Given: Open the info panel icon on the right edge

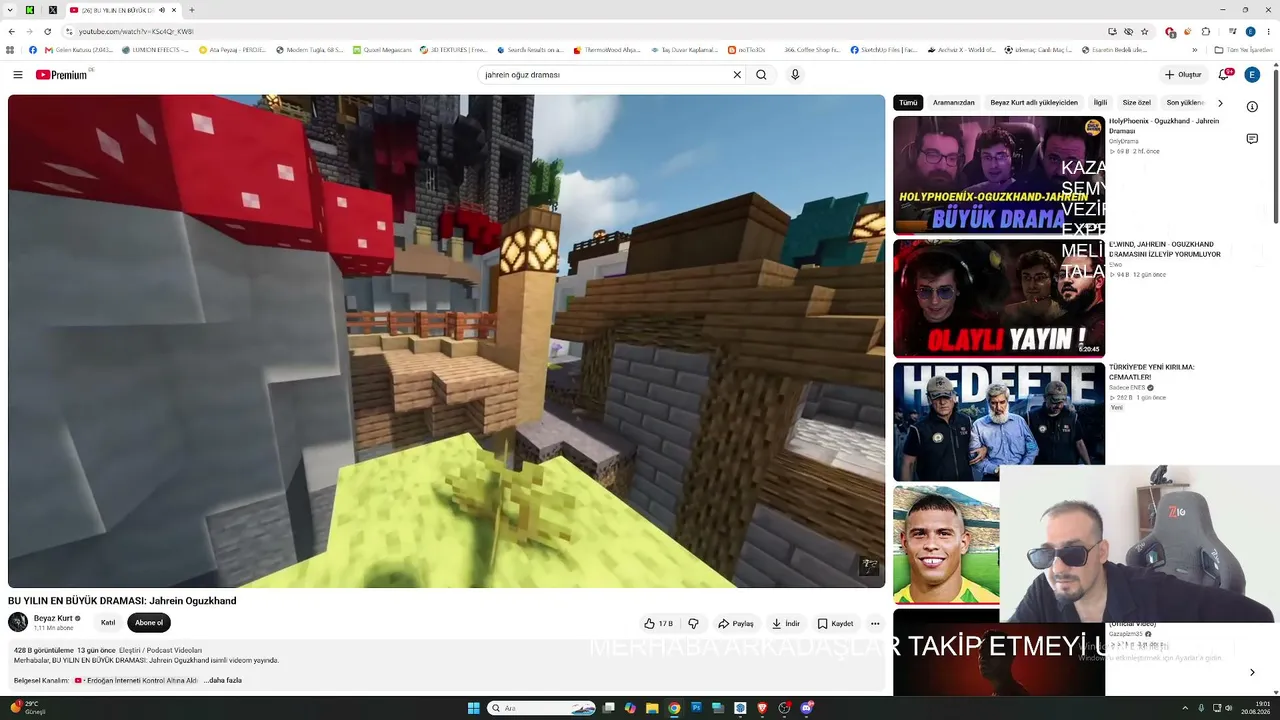Looking at the screenshot, I should (x=1252, y=107).
